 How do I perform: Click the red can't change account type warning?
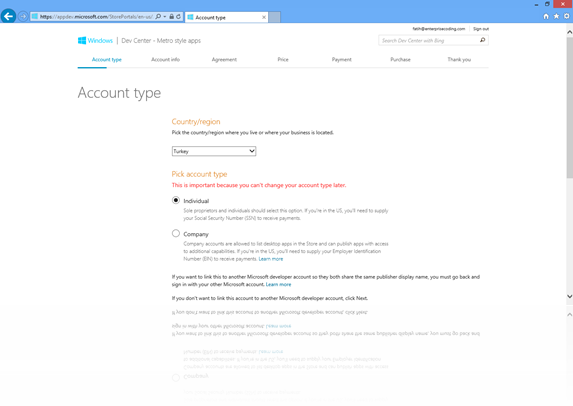tap(259, 185)
